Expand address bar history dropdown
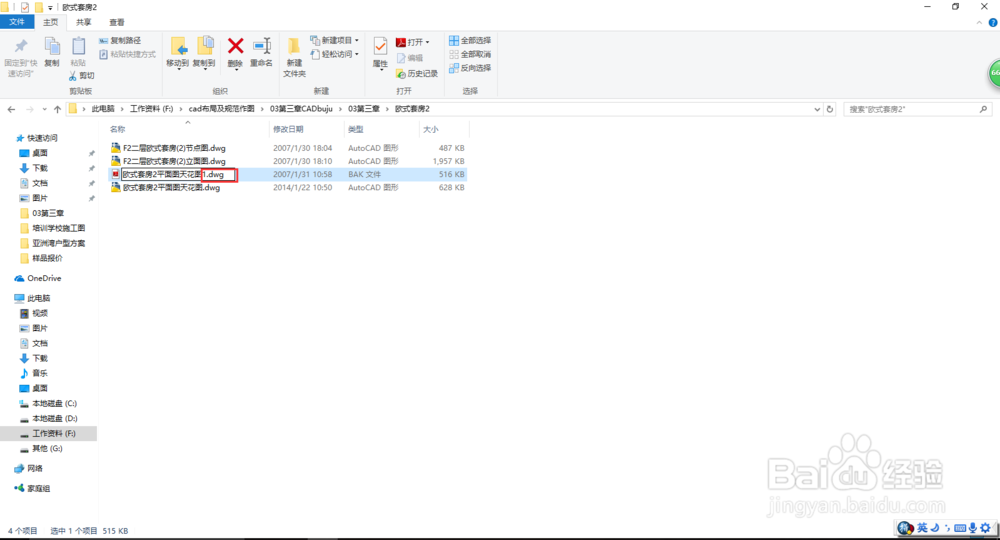 817,109
